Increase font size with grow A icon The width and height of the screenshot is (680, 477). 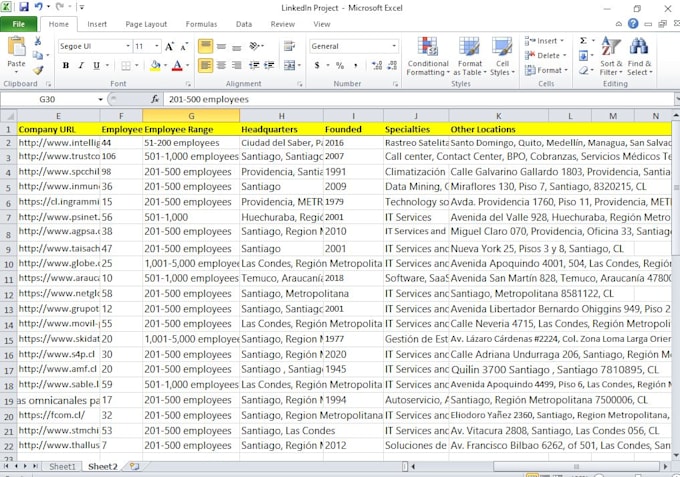tap(170, 46)
